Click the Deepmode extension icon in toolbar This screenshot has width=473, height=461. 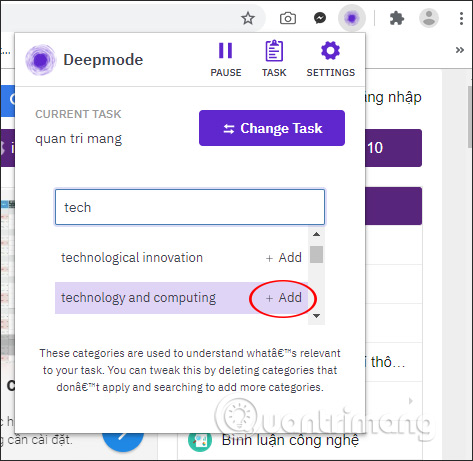click(352, 18)
